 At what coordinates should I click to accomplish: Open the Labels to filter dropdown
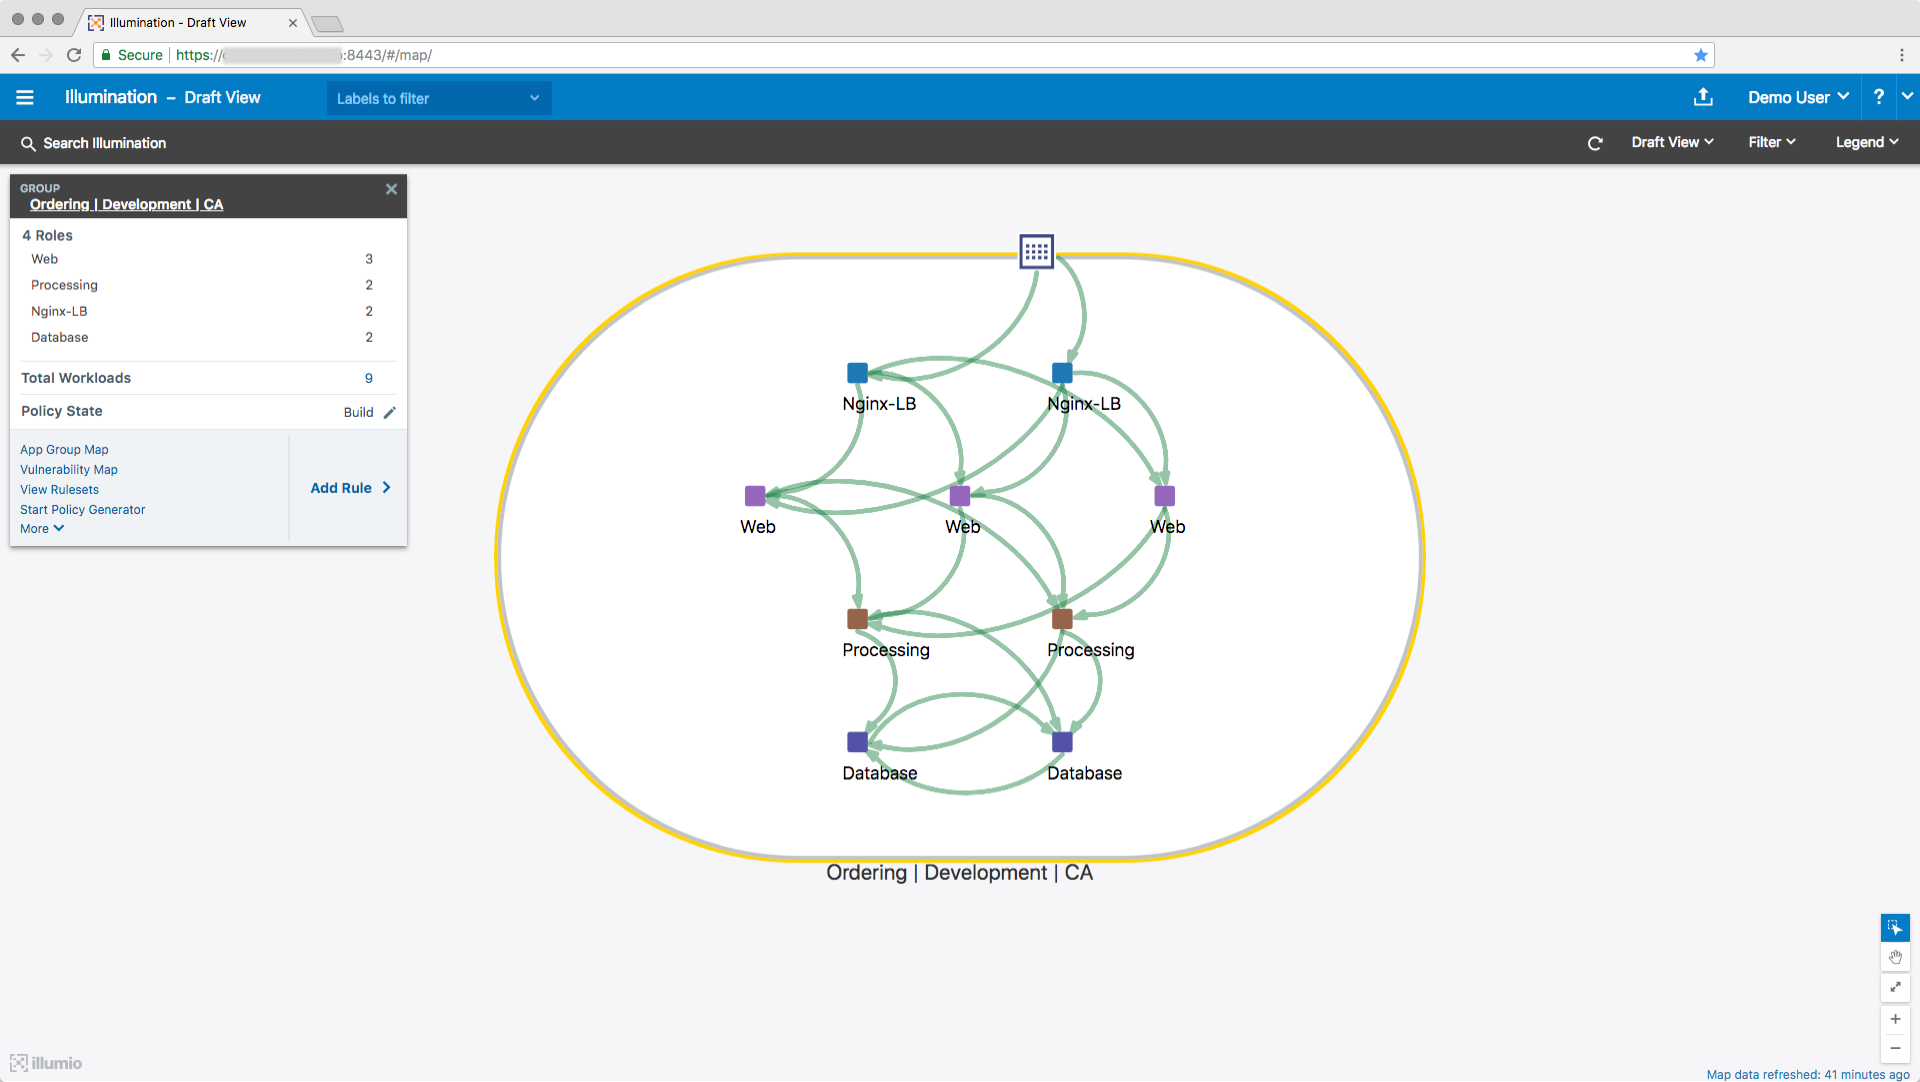pyautogui.click(x=438, y=98)
